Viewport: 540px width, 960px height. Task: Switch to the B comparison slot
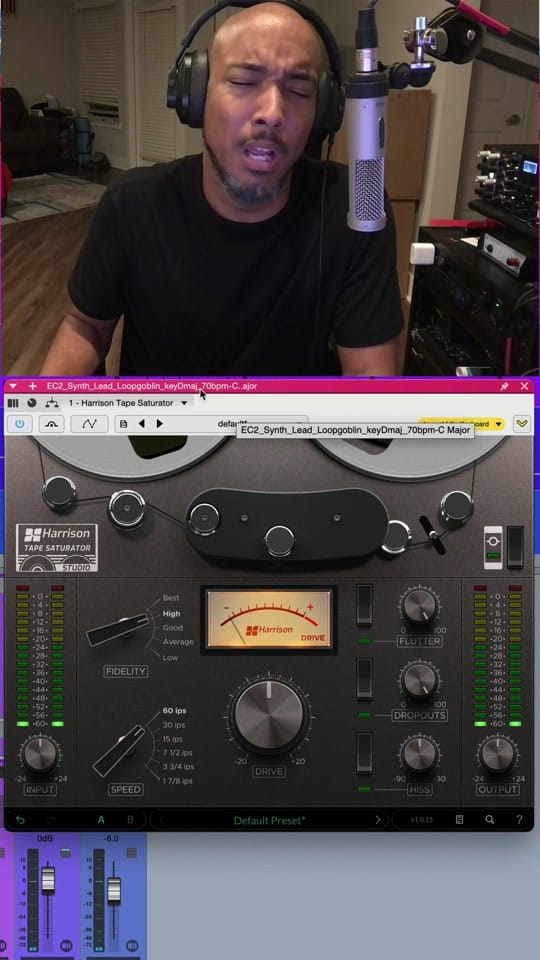coord(130,820)
